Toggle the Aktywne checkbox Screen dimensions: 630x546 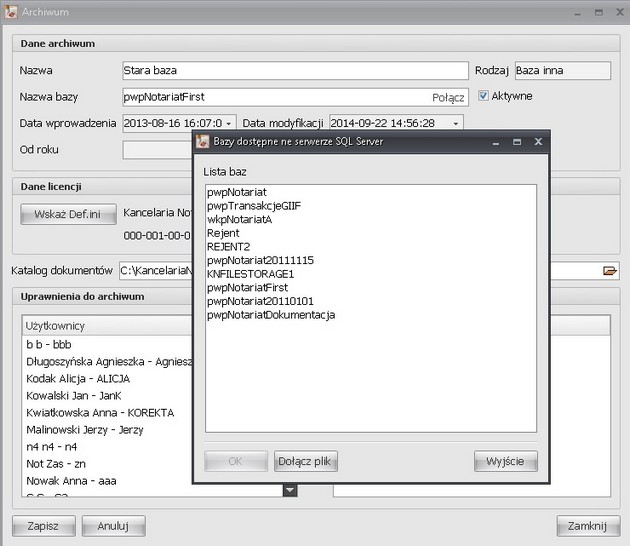(484, 96)
